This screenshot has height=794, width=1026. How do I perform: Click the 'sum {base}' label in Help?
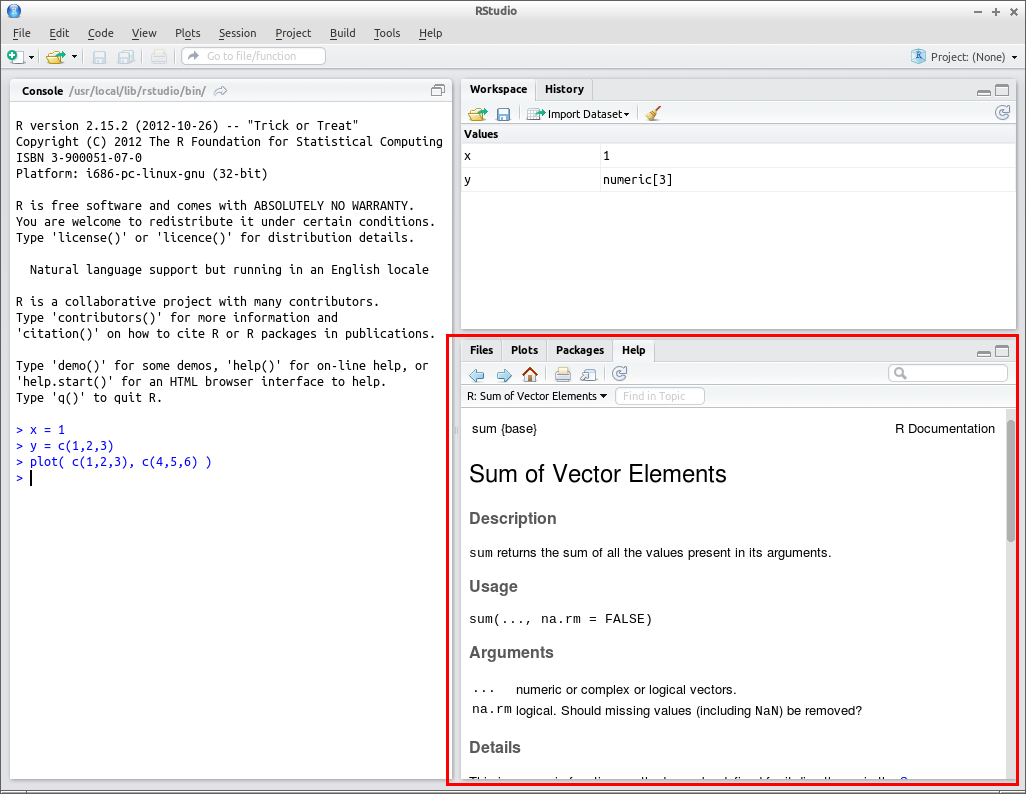pos(504,429)
